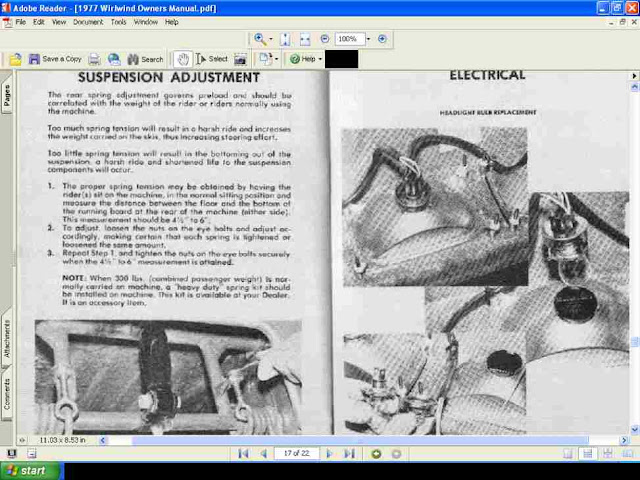Open the Comments side tab
640x480 pixels.
point(7,394)
